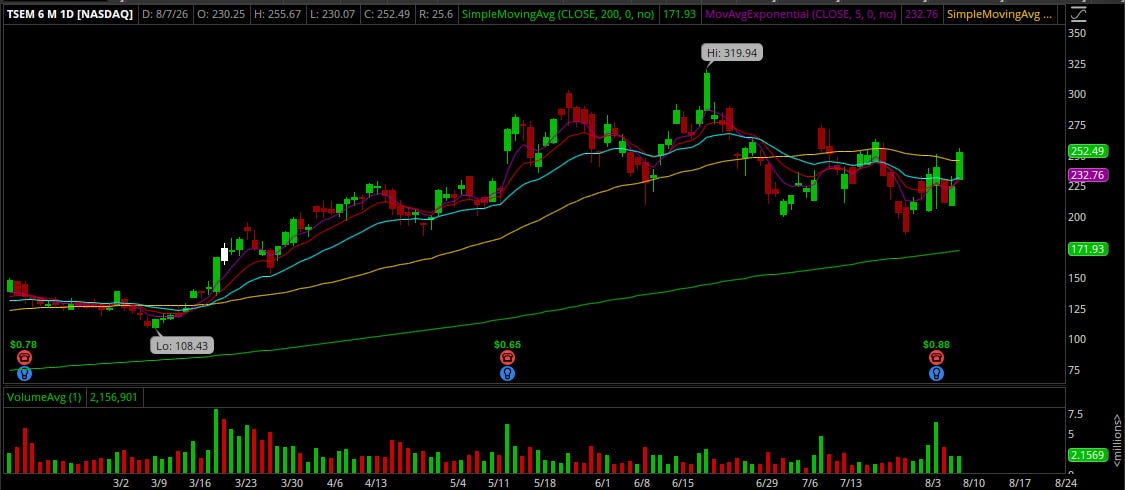The height and width of the screenshot is (490, 1125).
Task: Click the red earnings phone icon under $0.65
Action: coord(507,358)
